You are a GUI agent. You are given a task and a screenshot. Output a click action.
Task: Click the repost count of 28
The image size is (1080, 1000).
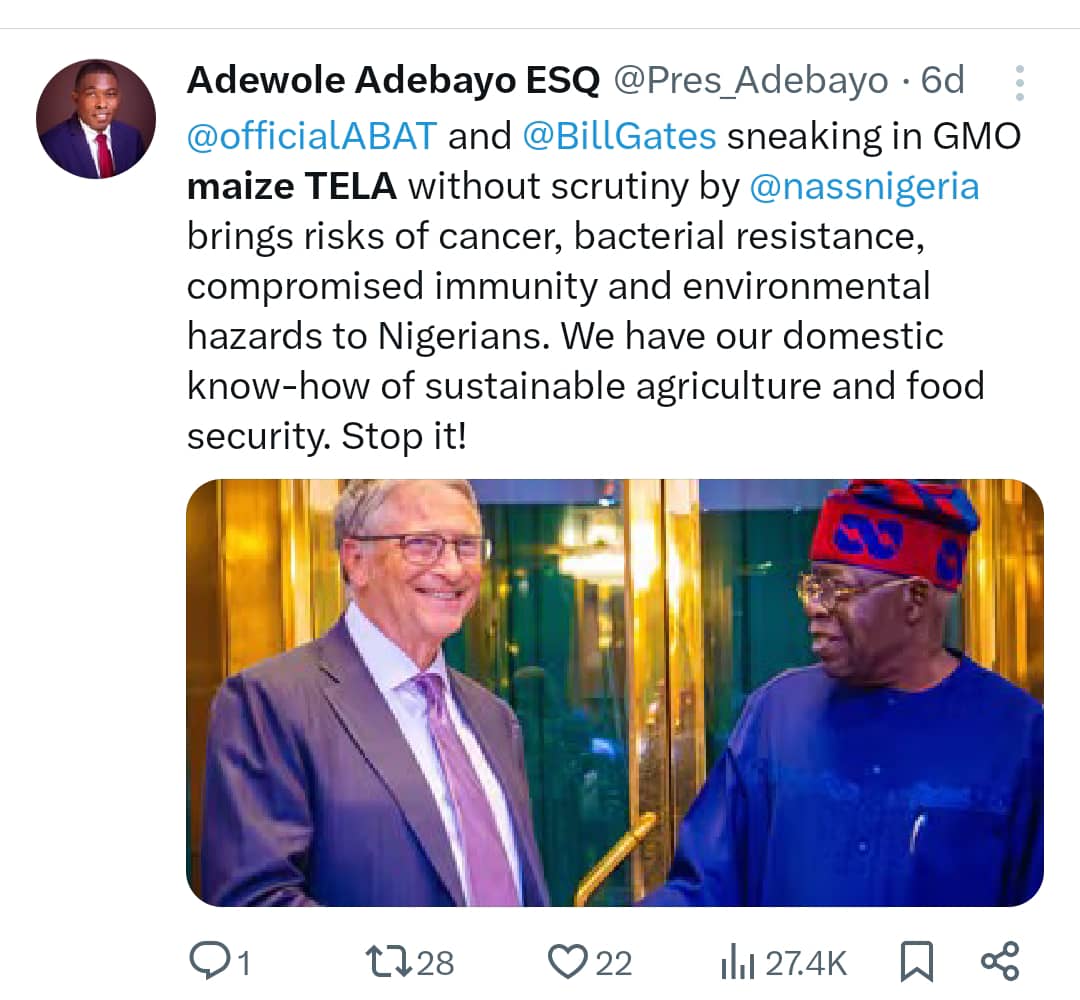point(434,964)
